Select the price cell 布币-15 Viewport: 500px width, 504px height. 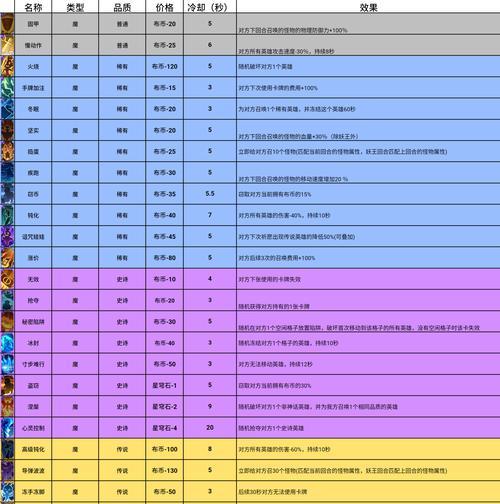click(165, 88)
